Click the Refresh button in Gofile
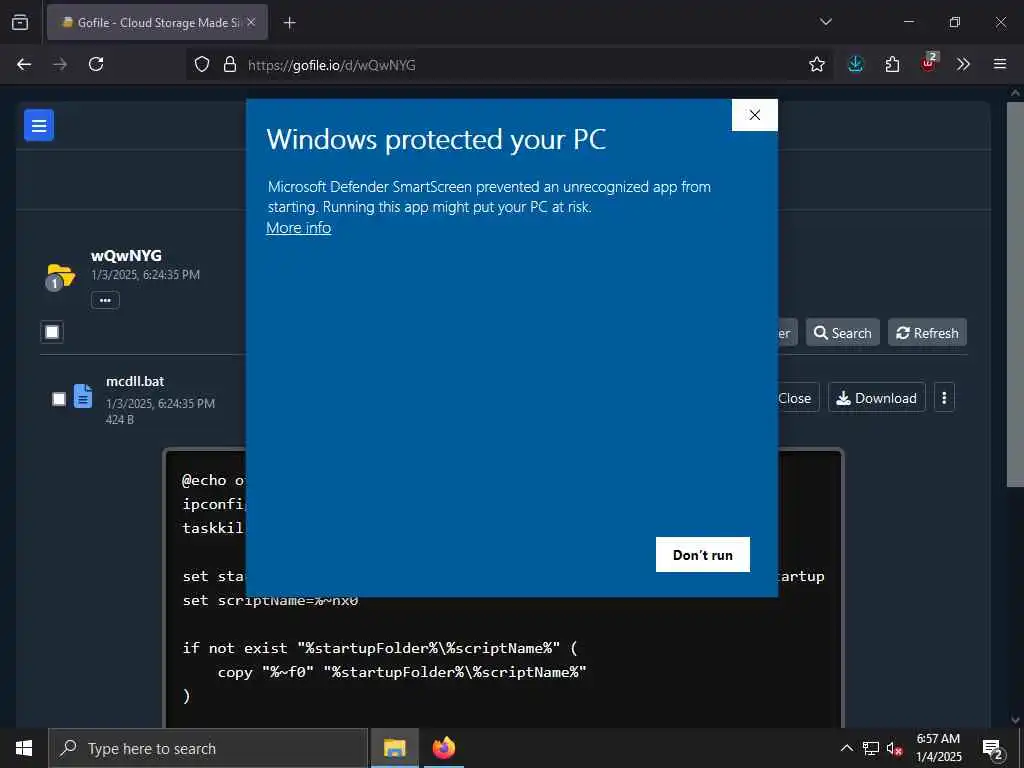The width and height of the screenshot is (1024, 768). pos(927,333)
